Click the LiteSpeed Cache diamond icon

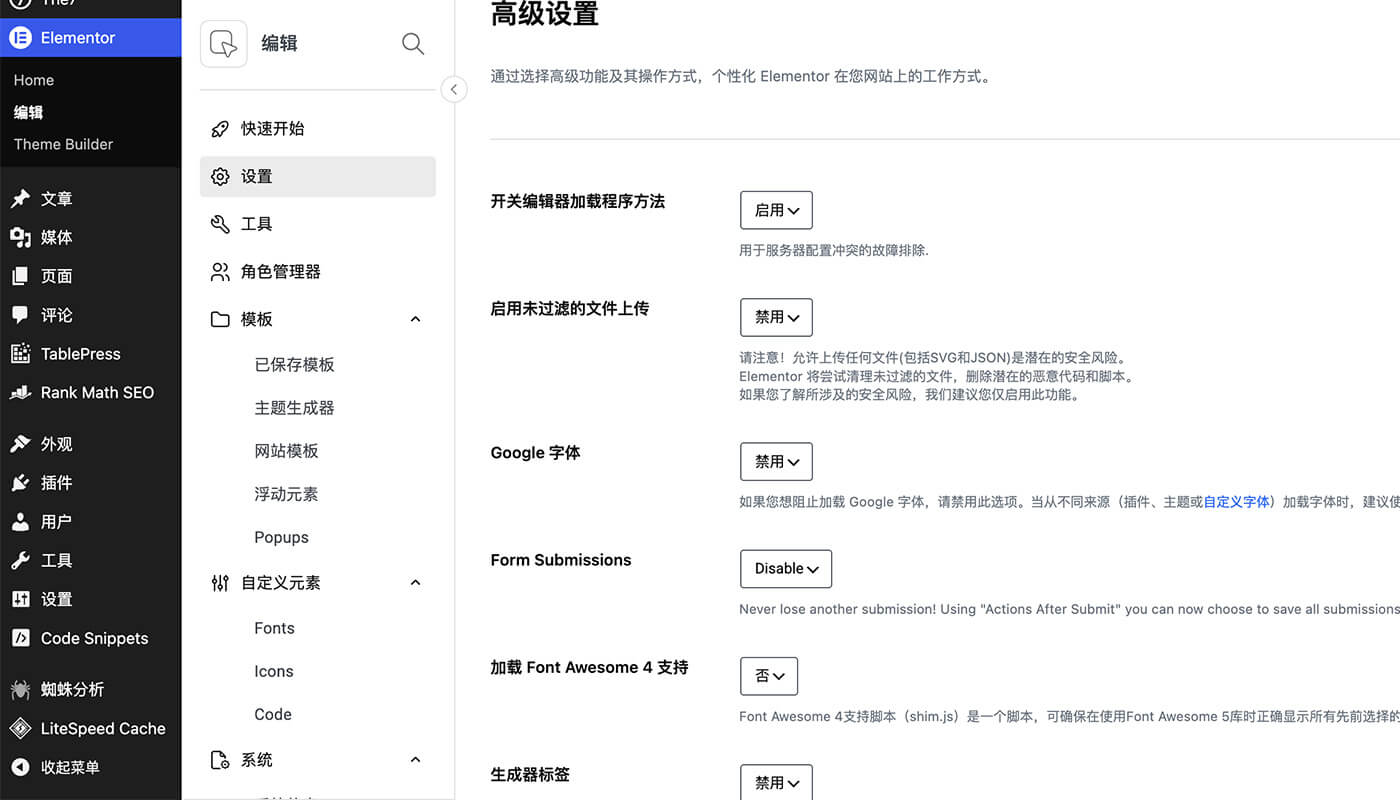pyautogui.click(x=20, y=729)
